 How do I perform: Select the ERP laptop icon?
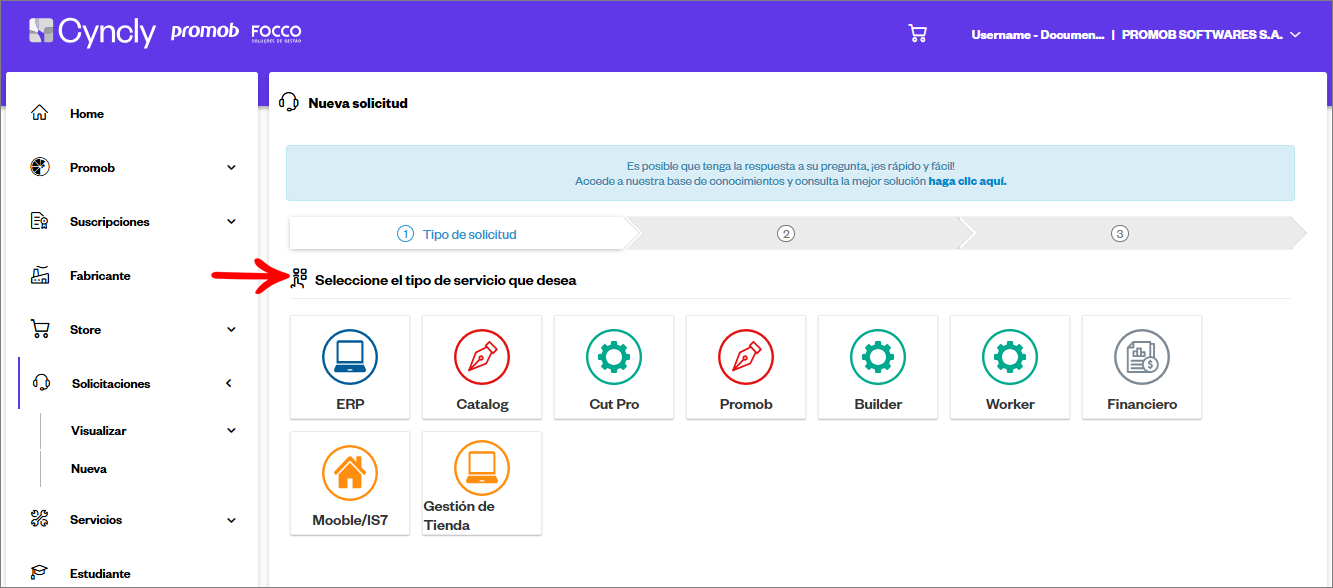[350, 357]
